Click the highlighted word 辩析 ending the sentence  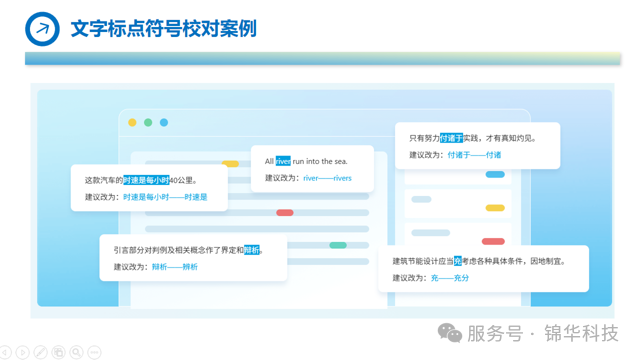[251, 250]
